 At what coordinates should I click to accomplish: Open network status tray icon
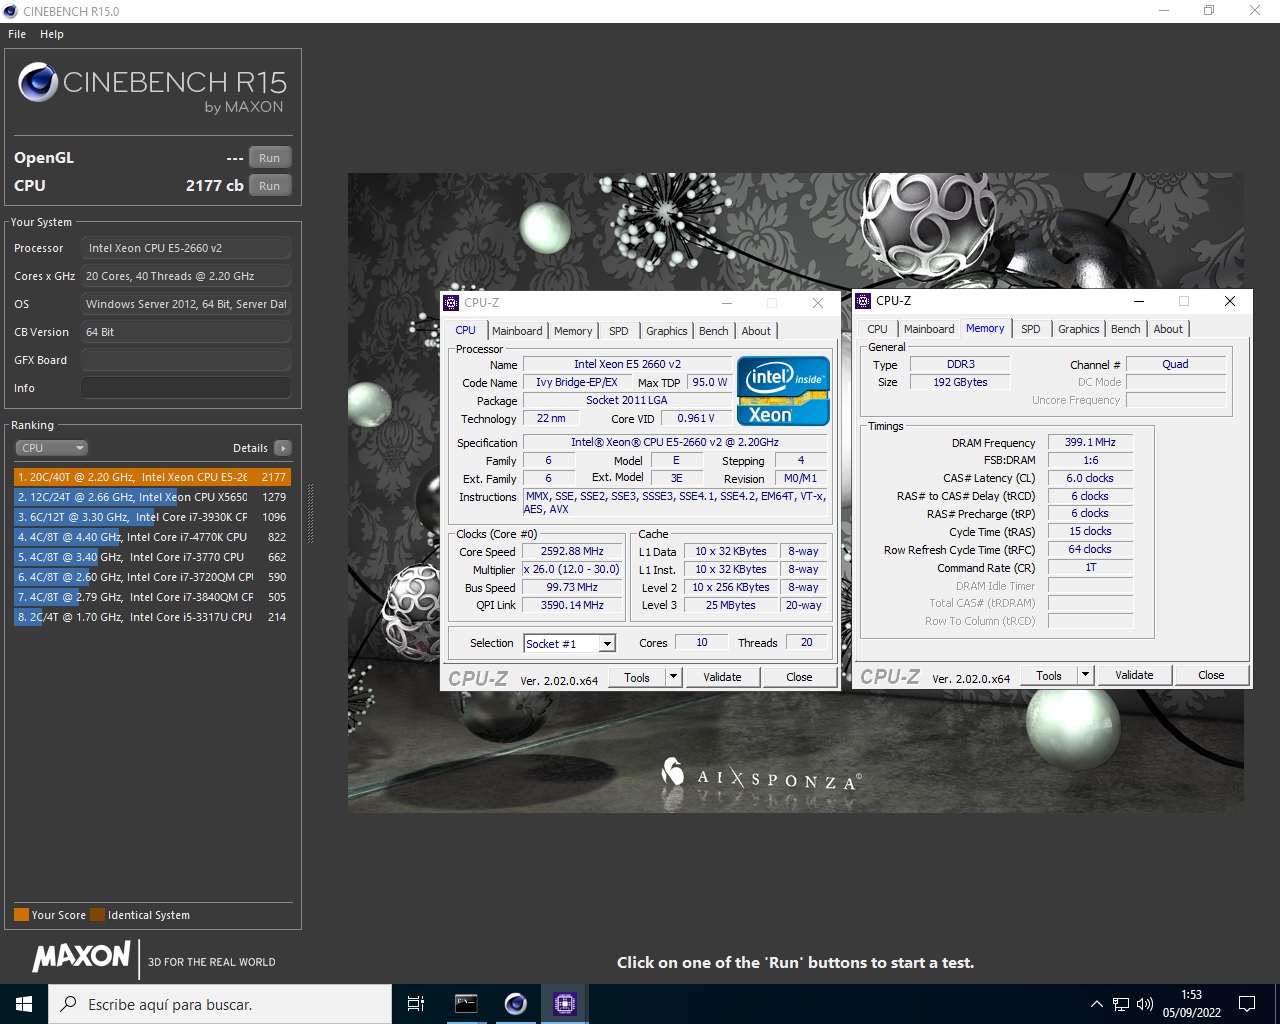pos(1121,1004)
